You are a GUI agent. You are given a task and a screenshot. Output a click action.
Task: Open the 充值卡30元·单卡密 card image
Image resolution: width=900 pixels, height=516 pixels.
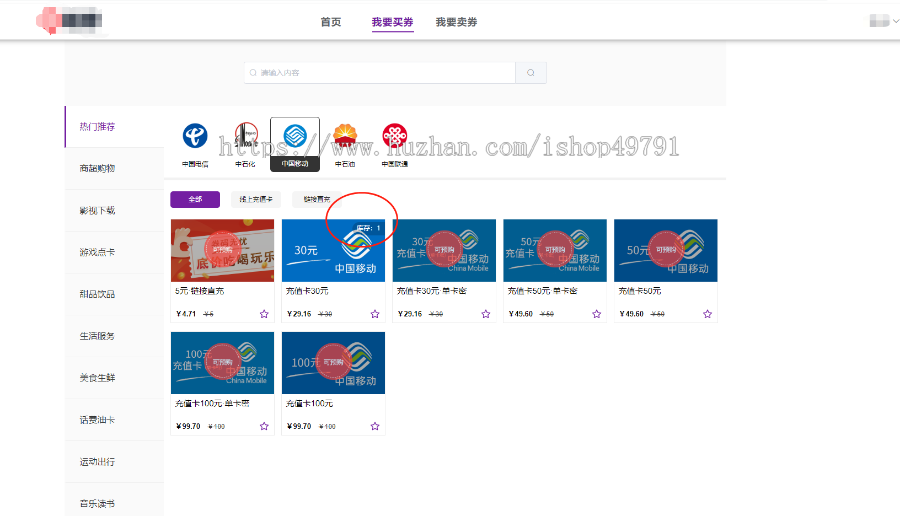click(444, 250)
